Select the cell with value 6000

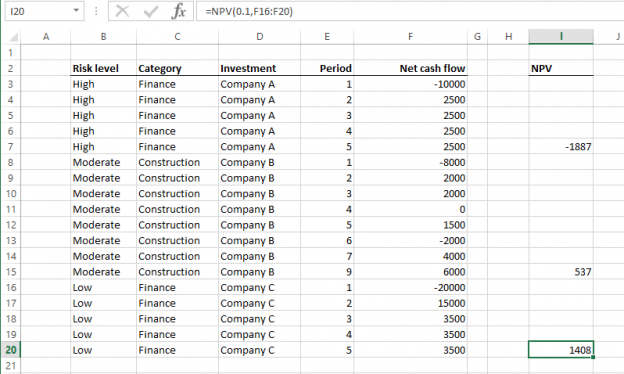[x=410, y=272]
